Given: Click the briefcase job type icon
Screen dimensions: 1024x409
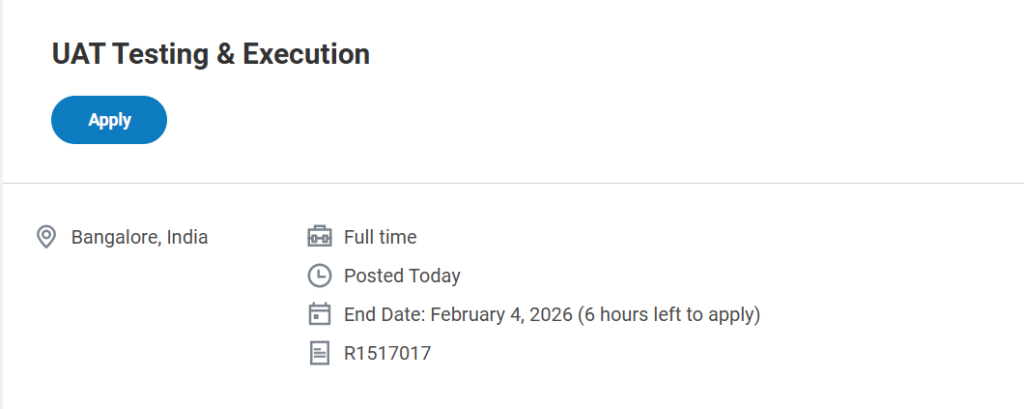Looking at the screenshot, I should pos(318,237).
